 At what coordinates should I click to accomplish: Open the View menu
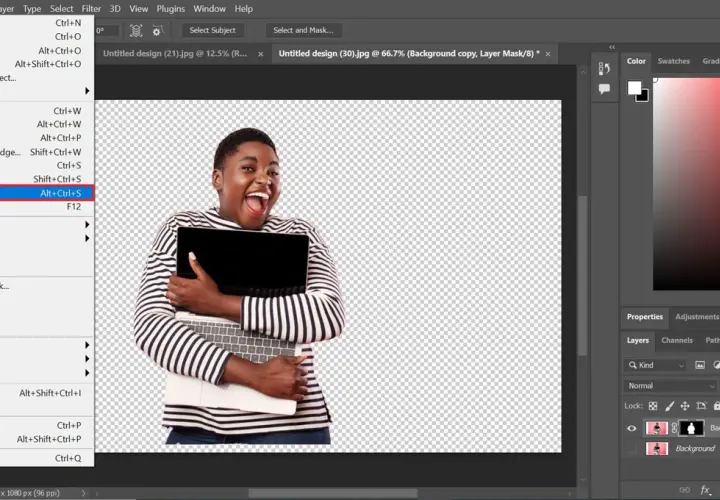pos(138,9)
